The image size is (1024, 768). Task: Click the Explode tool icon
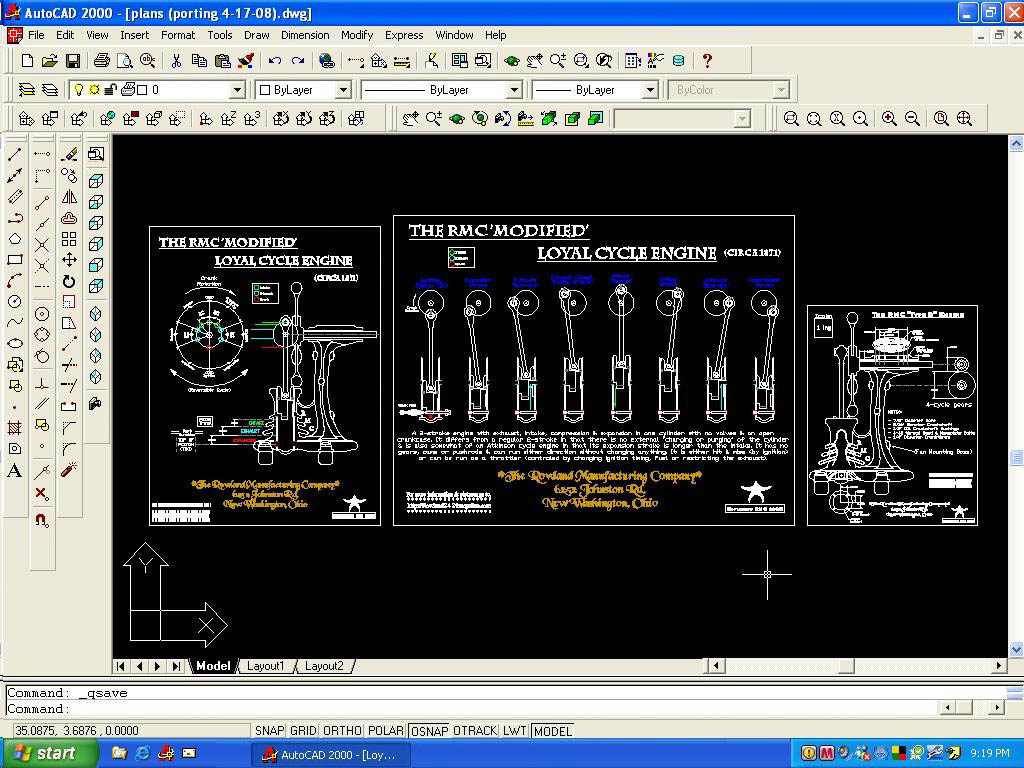[69, 470]
